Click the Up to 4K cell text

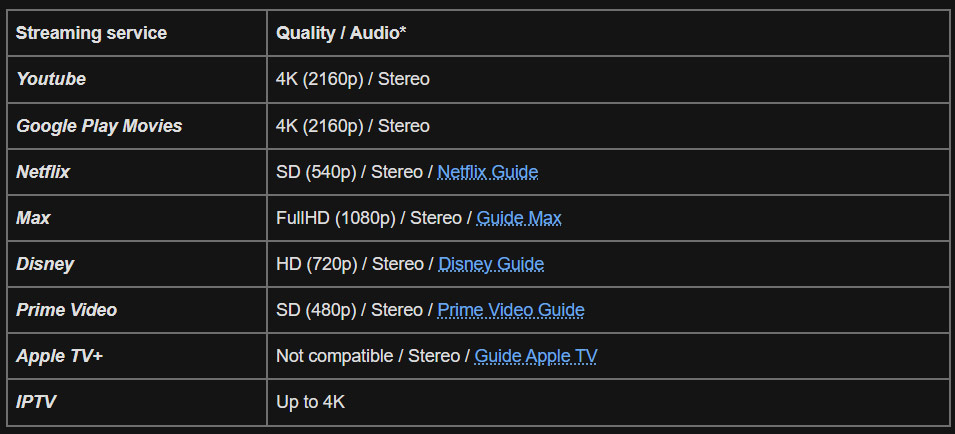[311, 402]
